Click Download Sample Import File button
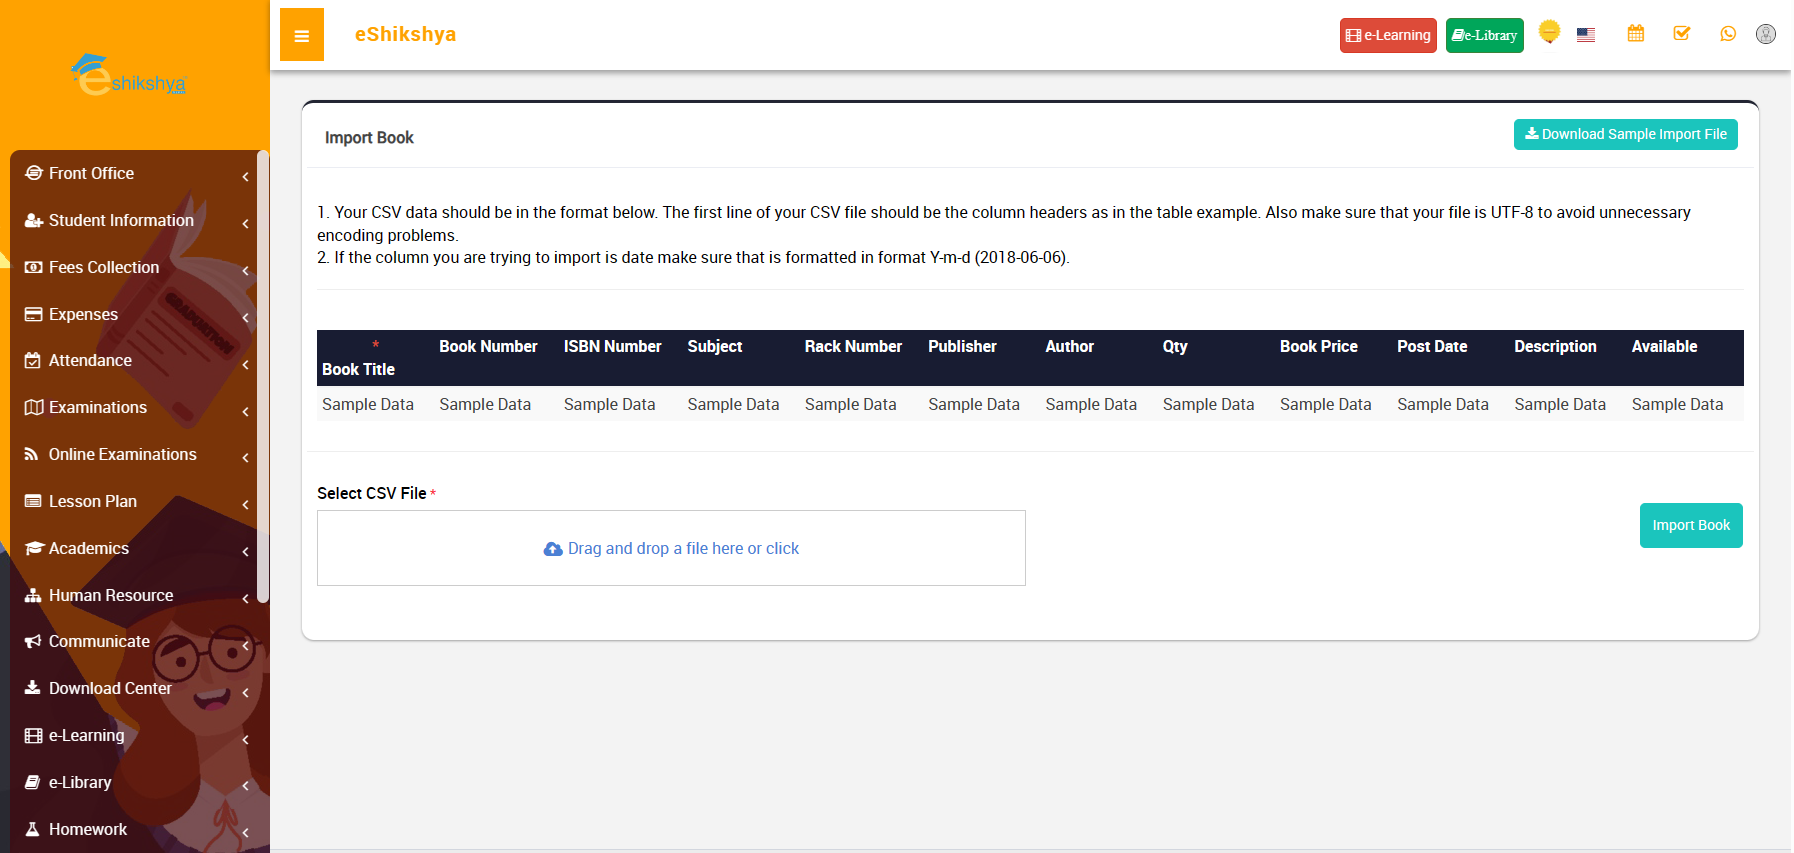1794x853 pixels. 1624,134
